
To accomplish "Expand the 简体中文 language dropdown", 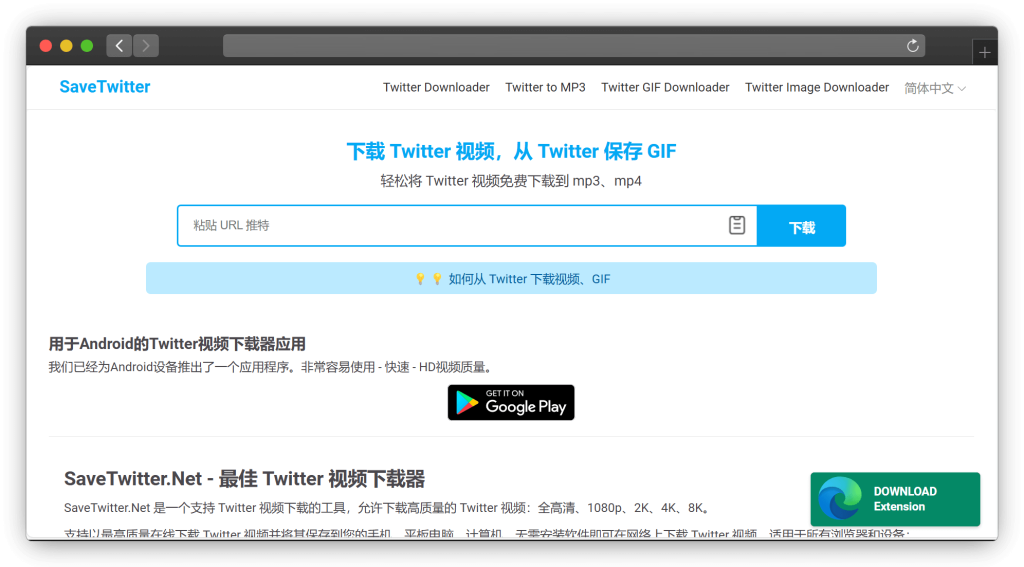I will (935, 88).
